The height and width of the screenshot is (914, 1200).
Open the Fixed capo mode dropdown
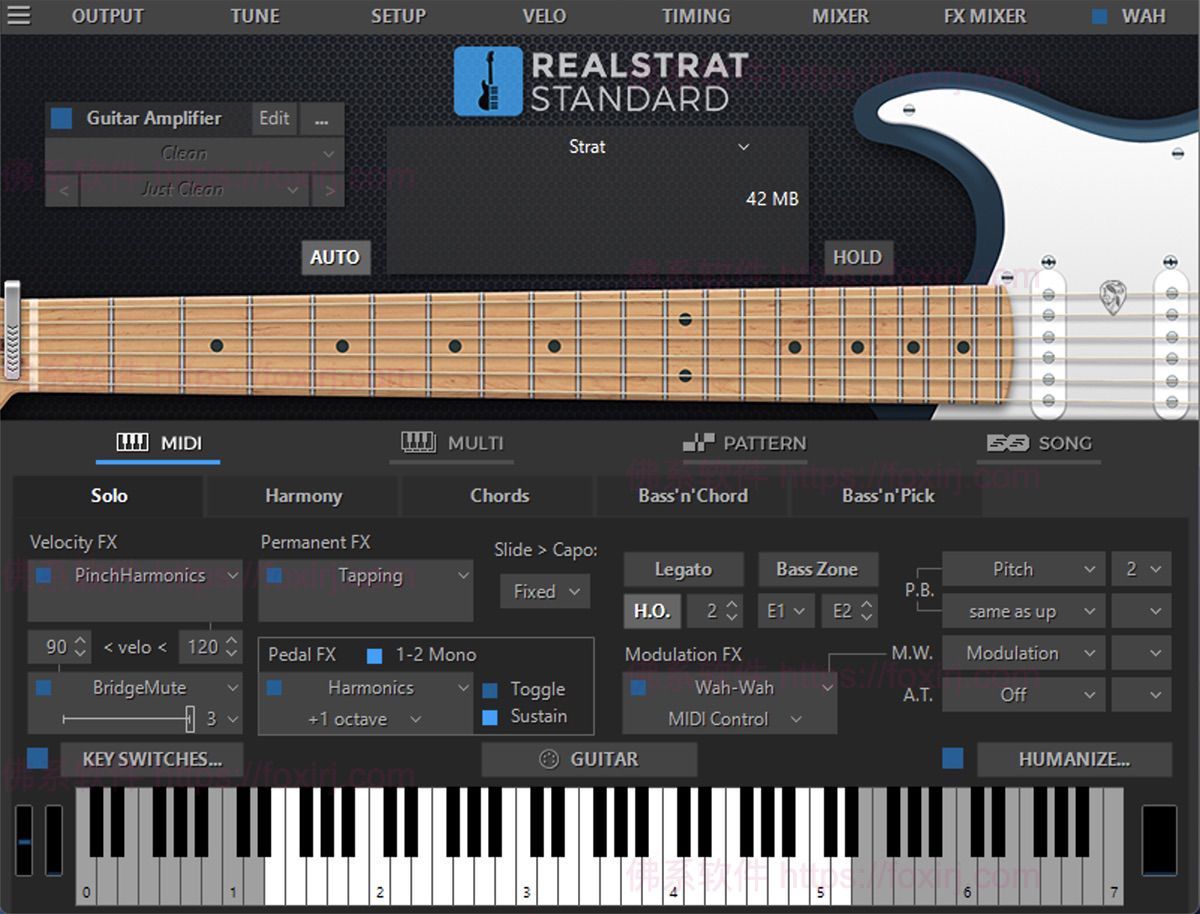tap(543, 591)
